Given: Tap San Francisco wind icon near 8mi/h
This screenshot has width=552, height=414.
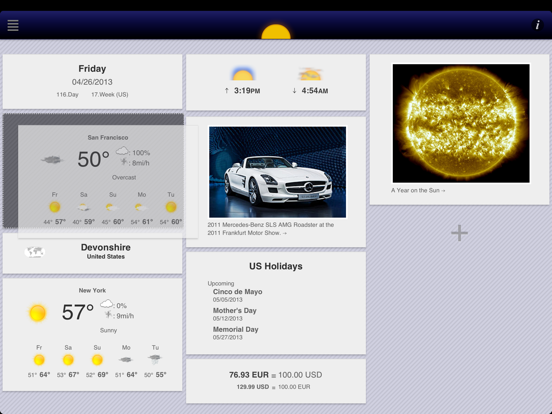Looking at the screenshot, I should (124, 162).
